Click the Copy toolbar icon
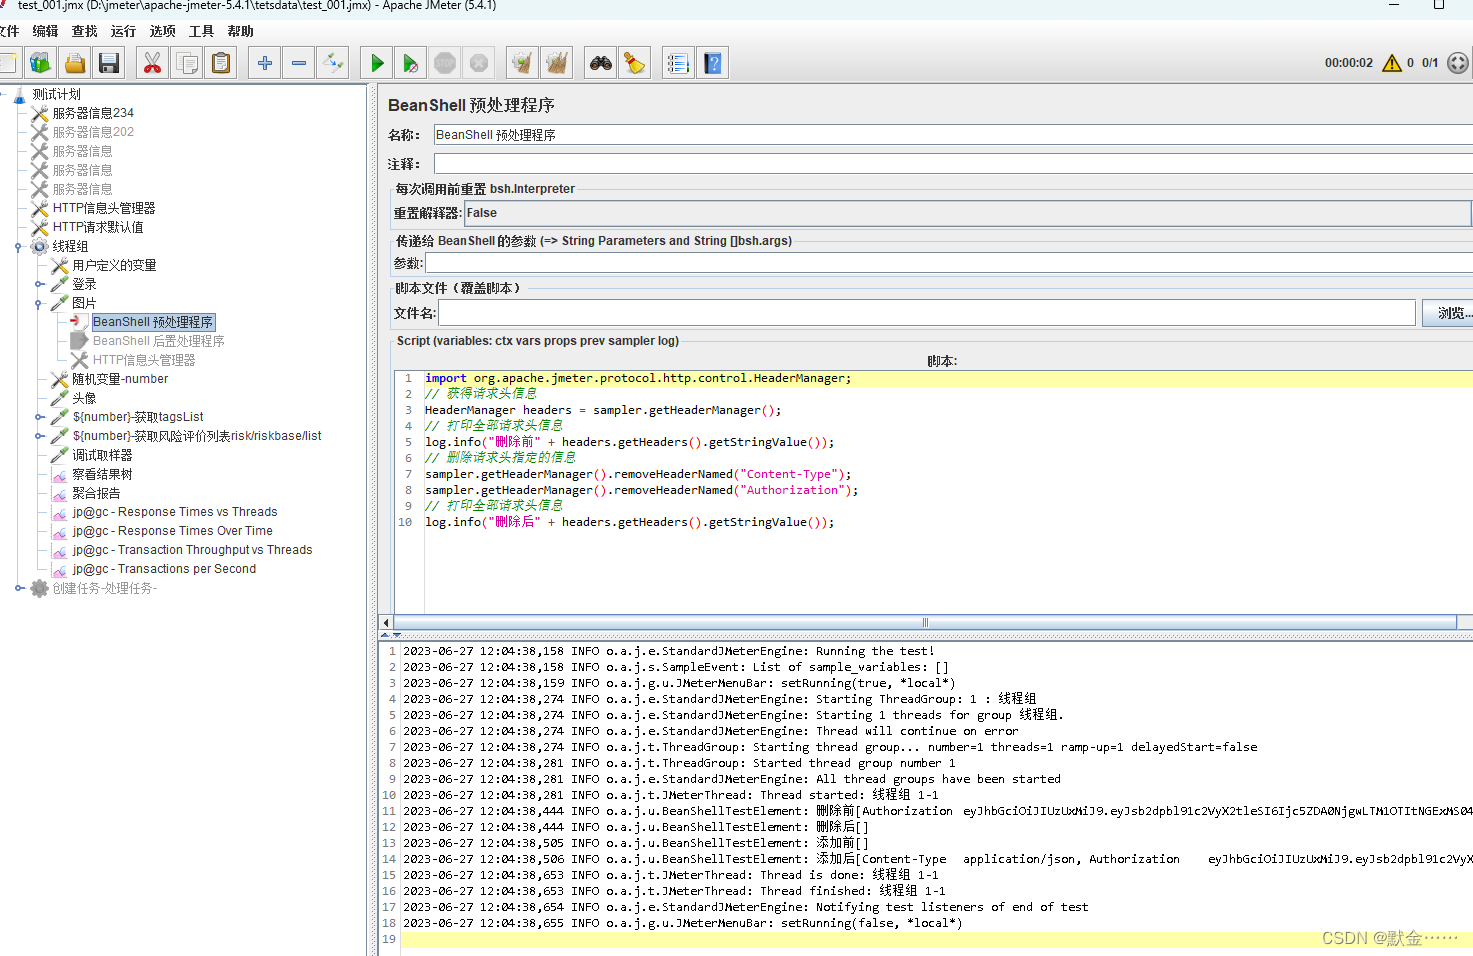The image size is (1473, 956). pos(187,63)
